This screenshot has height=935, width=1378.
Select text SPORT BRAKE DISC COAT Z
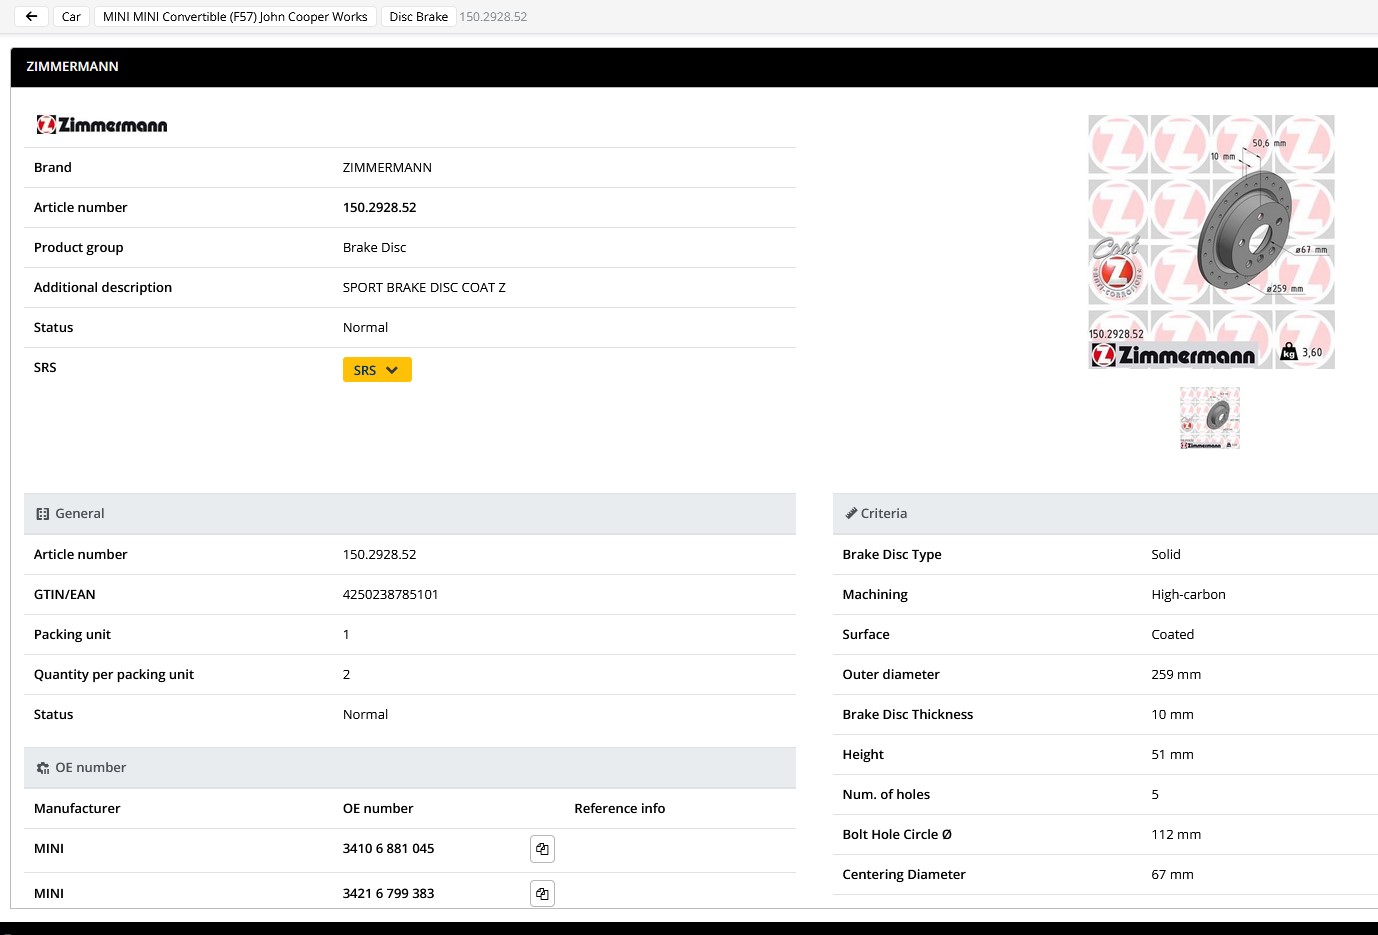[424, 287]
